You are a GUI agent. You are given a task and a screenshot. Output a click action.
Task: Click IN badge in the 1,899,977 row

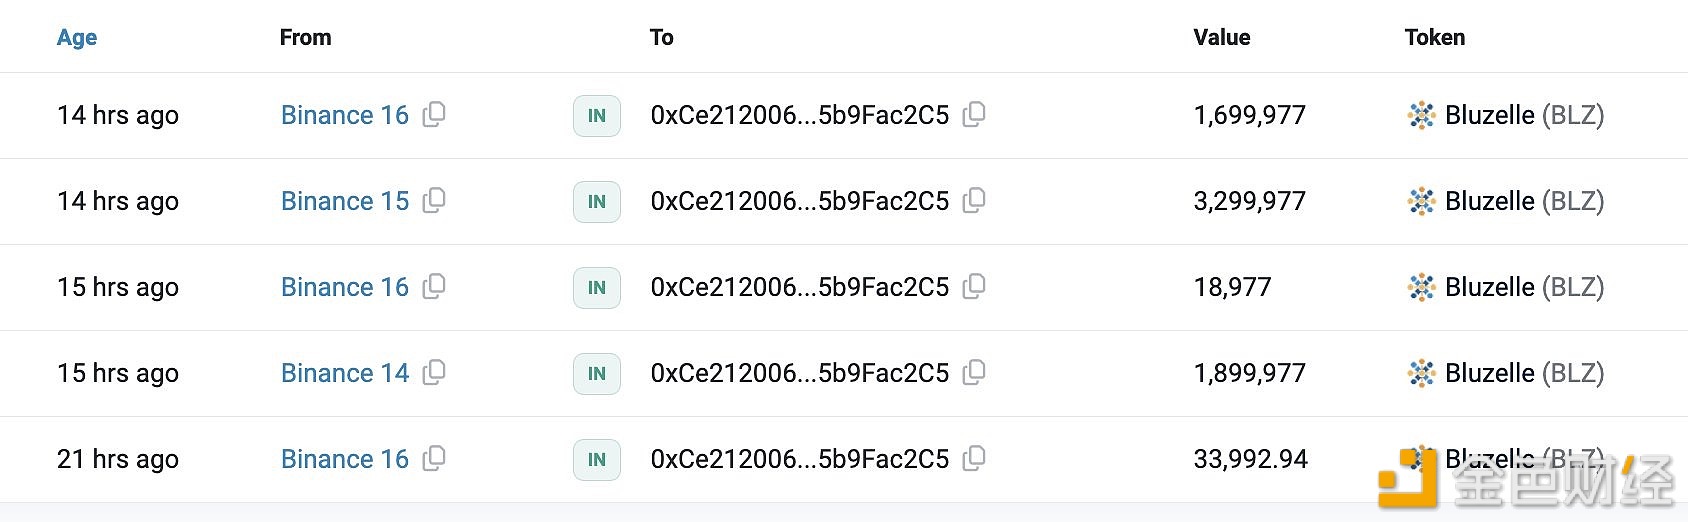pyautogui.click(x=597, y=373)
